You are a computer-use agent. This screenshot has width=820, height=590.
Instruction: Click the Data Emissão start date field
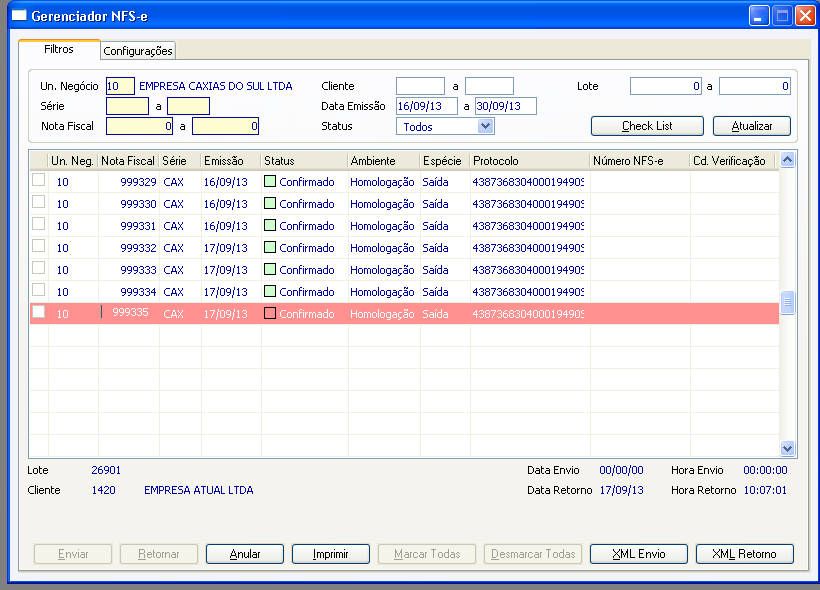coord(427,106)
